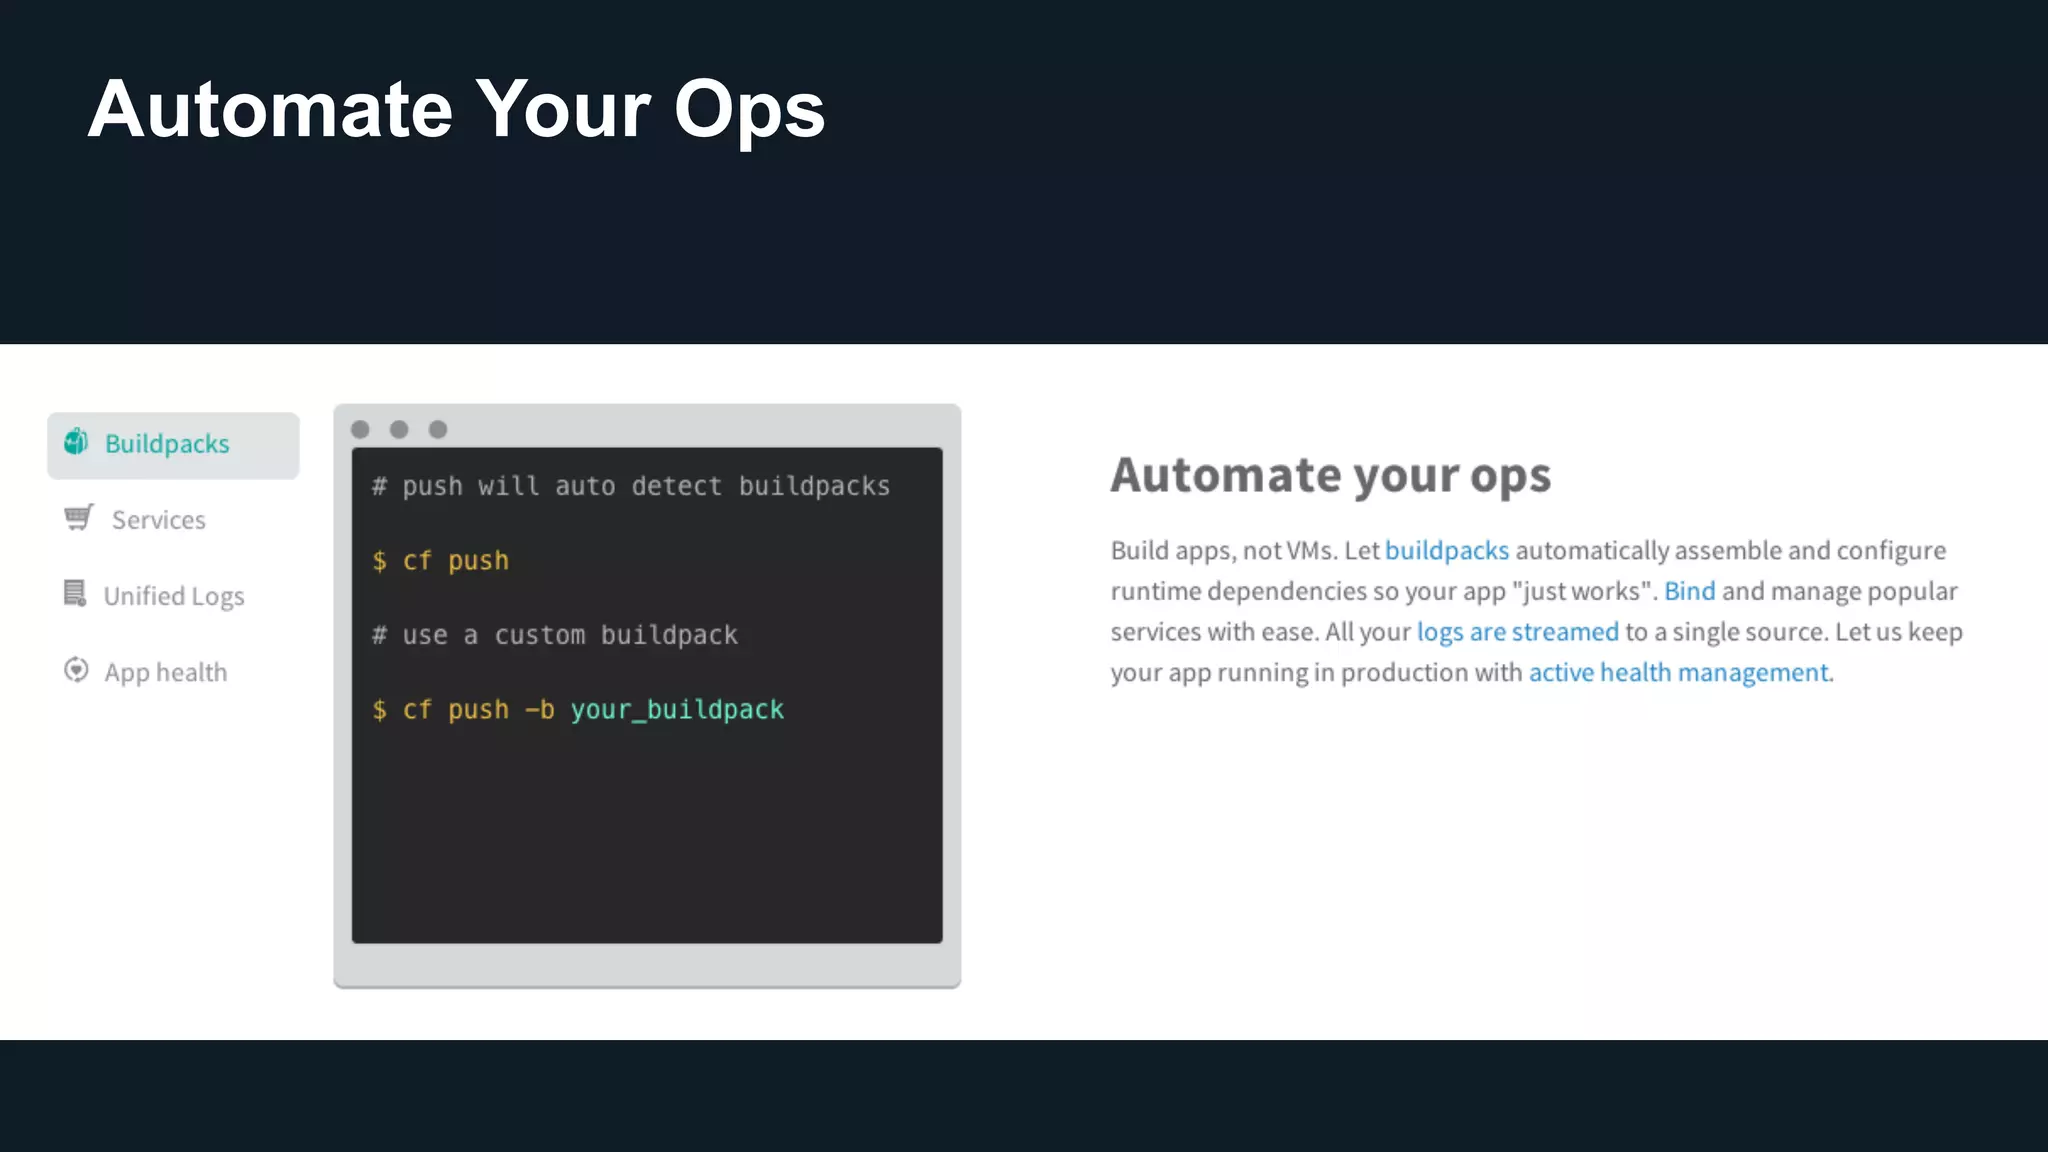Click the third terminal window dot

click(438, 429)
